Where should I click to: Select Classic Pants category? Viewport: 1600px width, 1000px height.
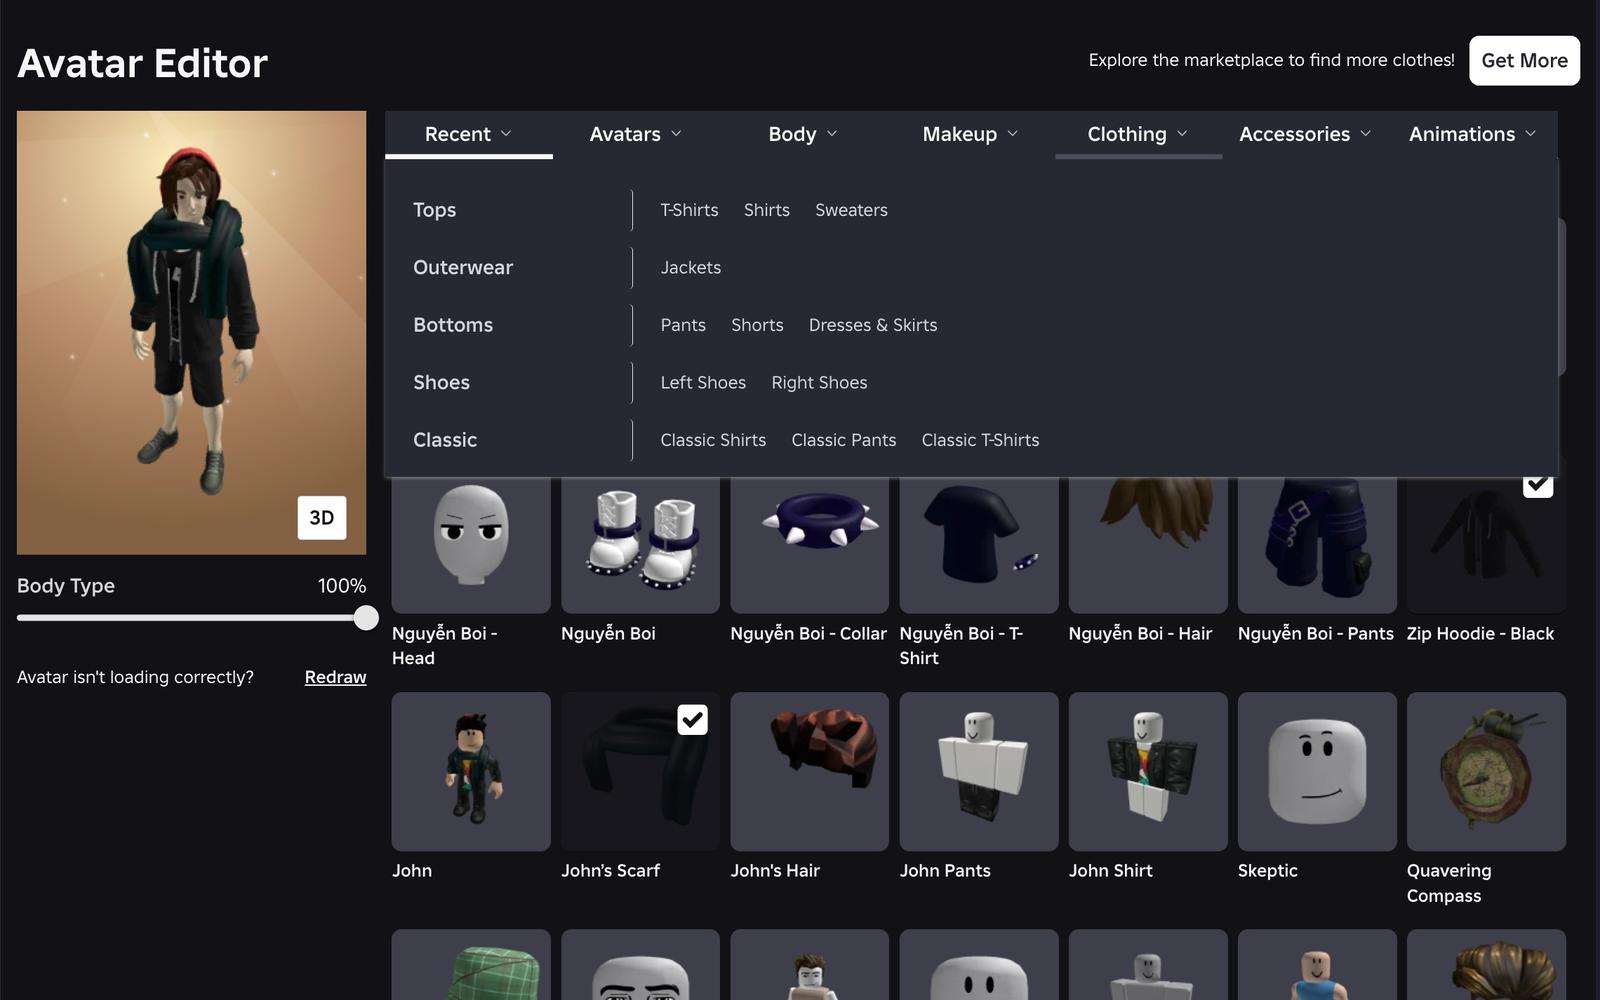pos(844,440)
